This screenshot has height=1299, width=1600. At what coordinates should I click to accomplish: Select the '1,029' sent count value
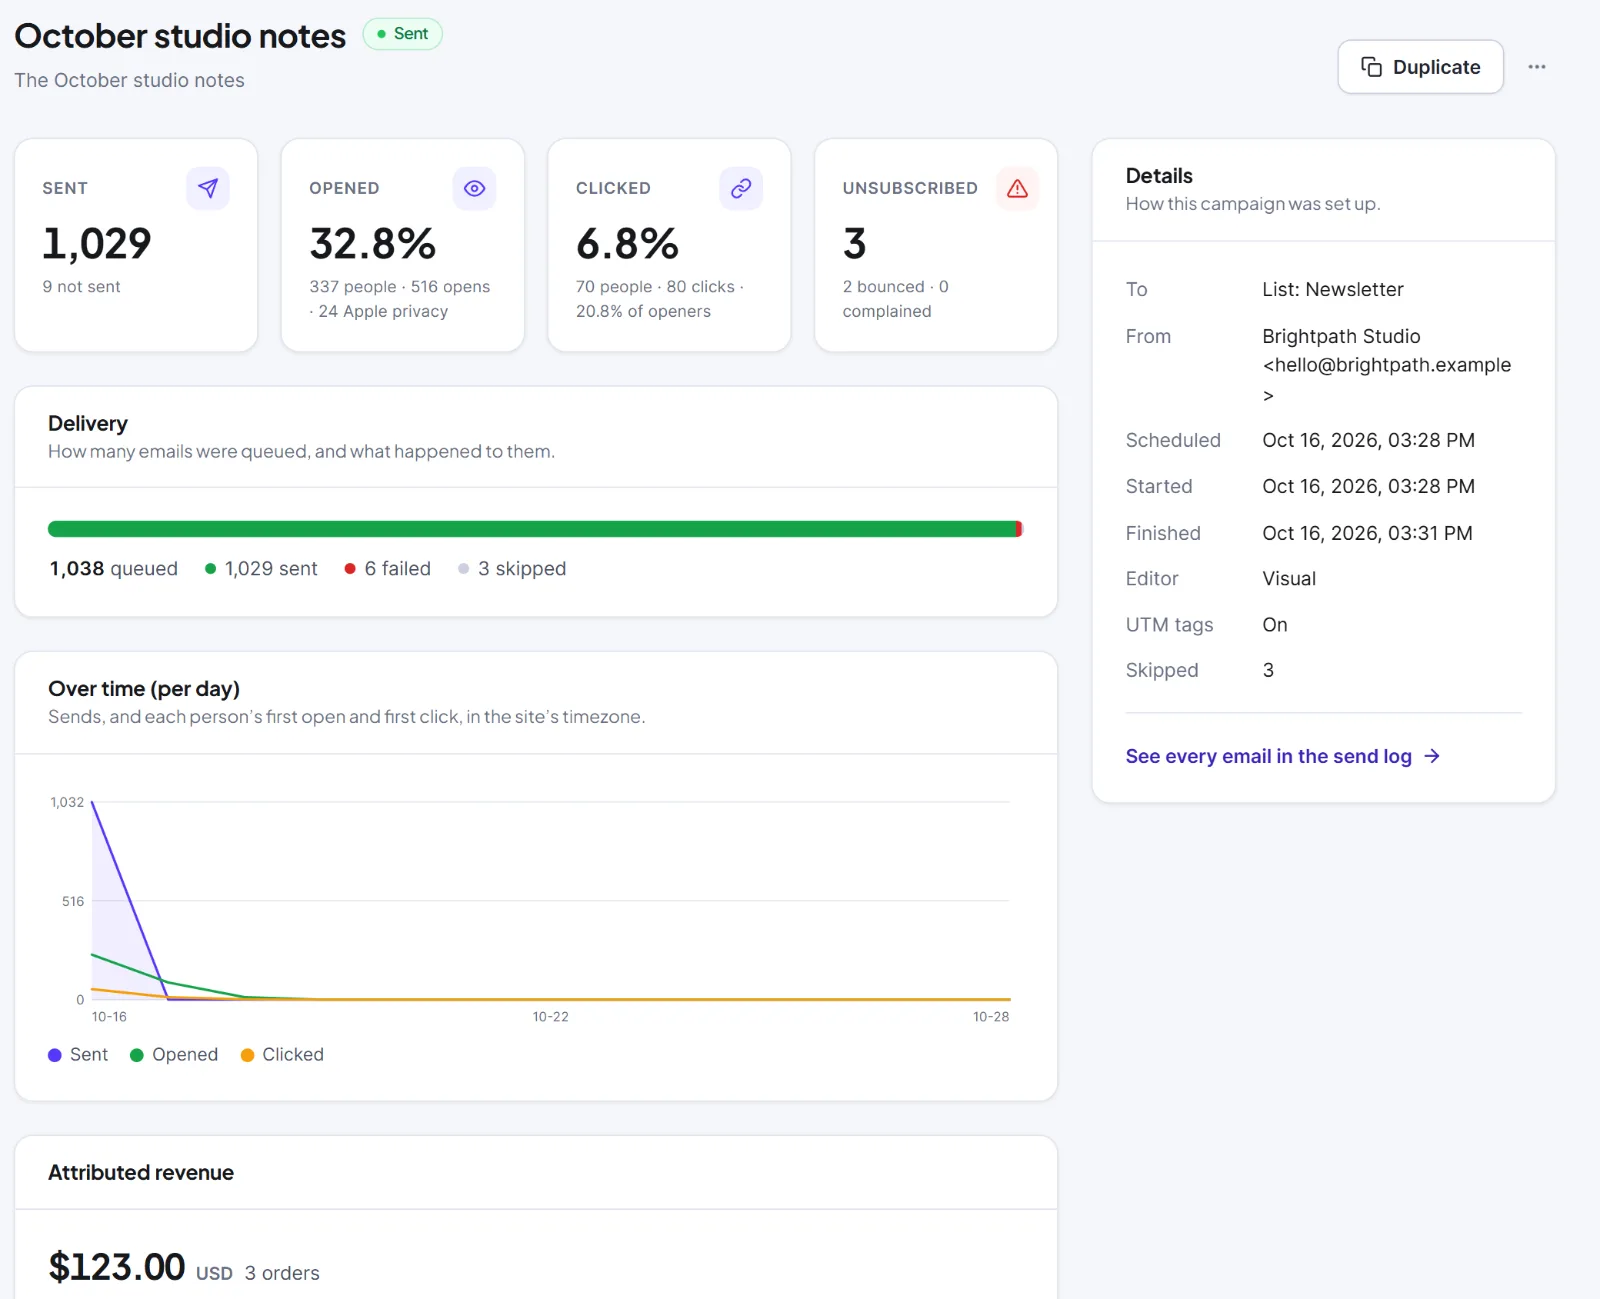tap(97, 243)
